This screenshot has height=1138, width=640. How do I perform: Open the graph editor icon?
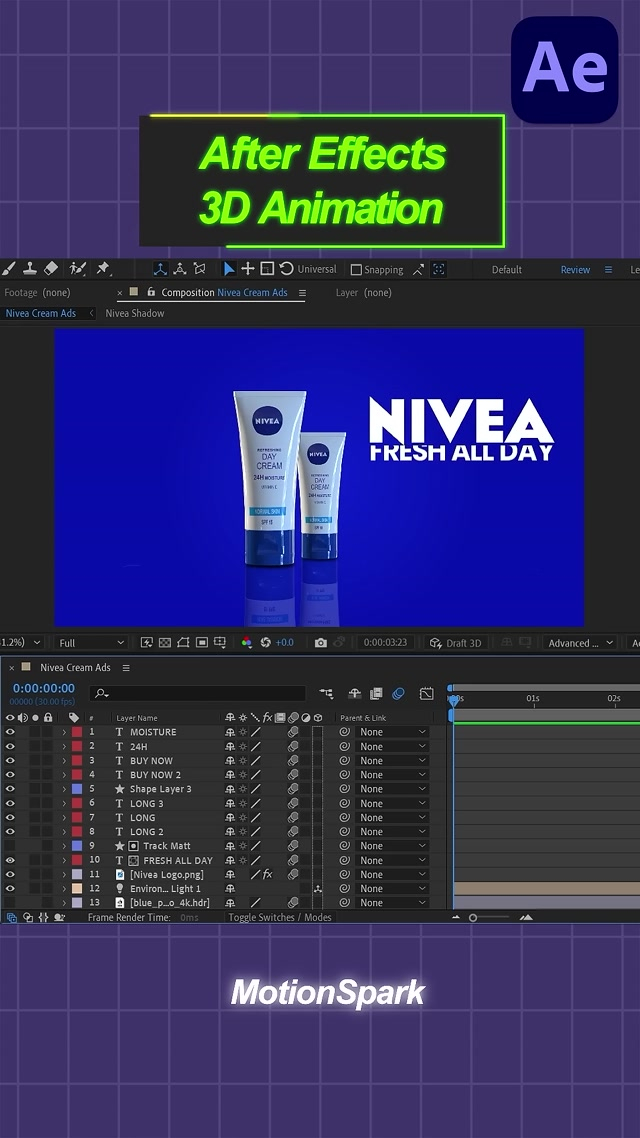point(427,693)
